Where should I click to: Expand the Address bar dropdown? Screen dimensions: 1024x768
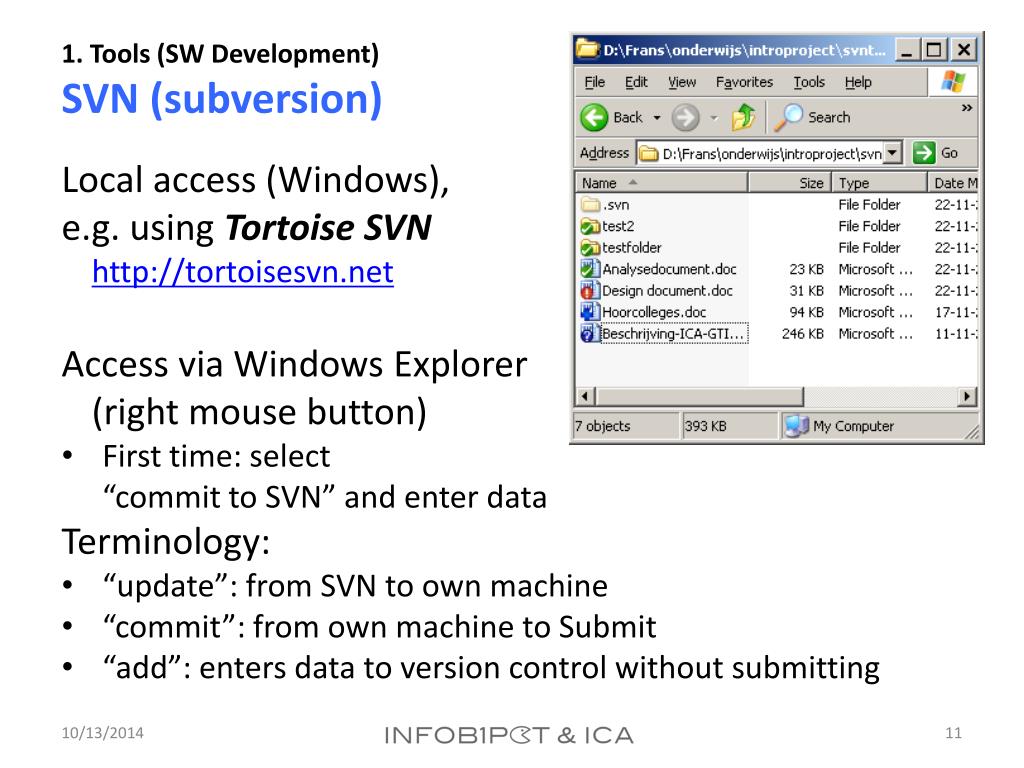tap(893, 153)
